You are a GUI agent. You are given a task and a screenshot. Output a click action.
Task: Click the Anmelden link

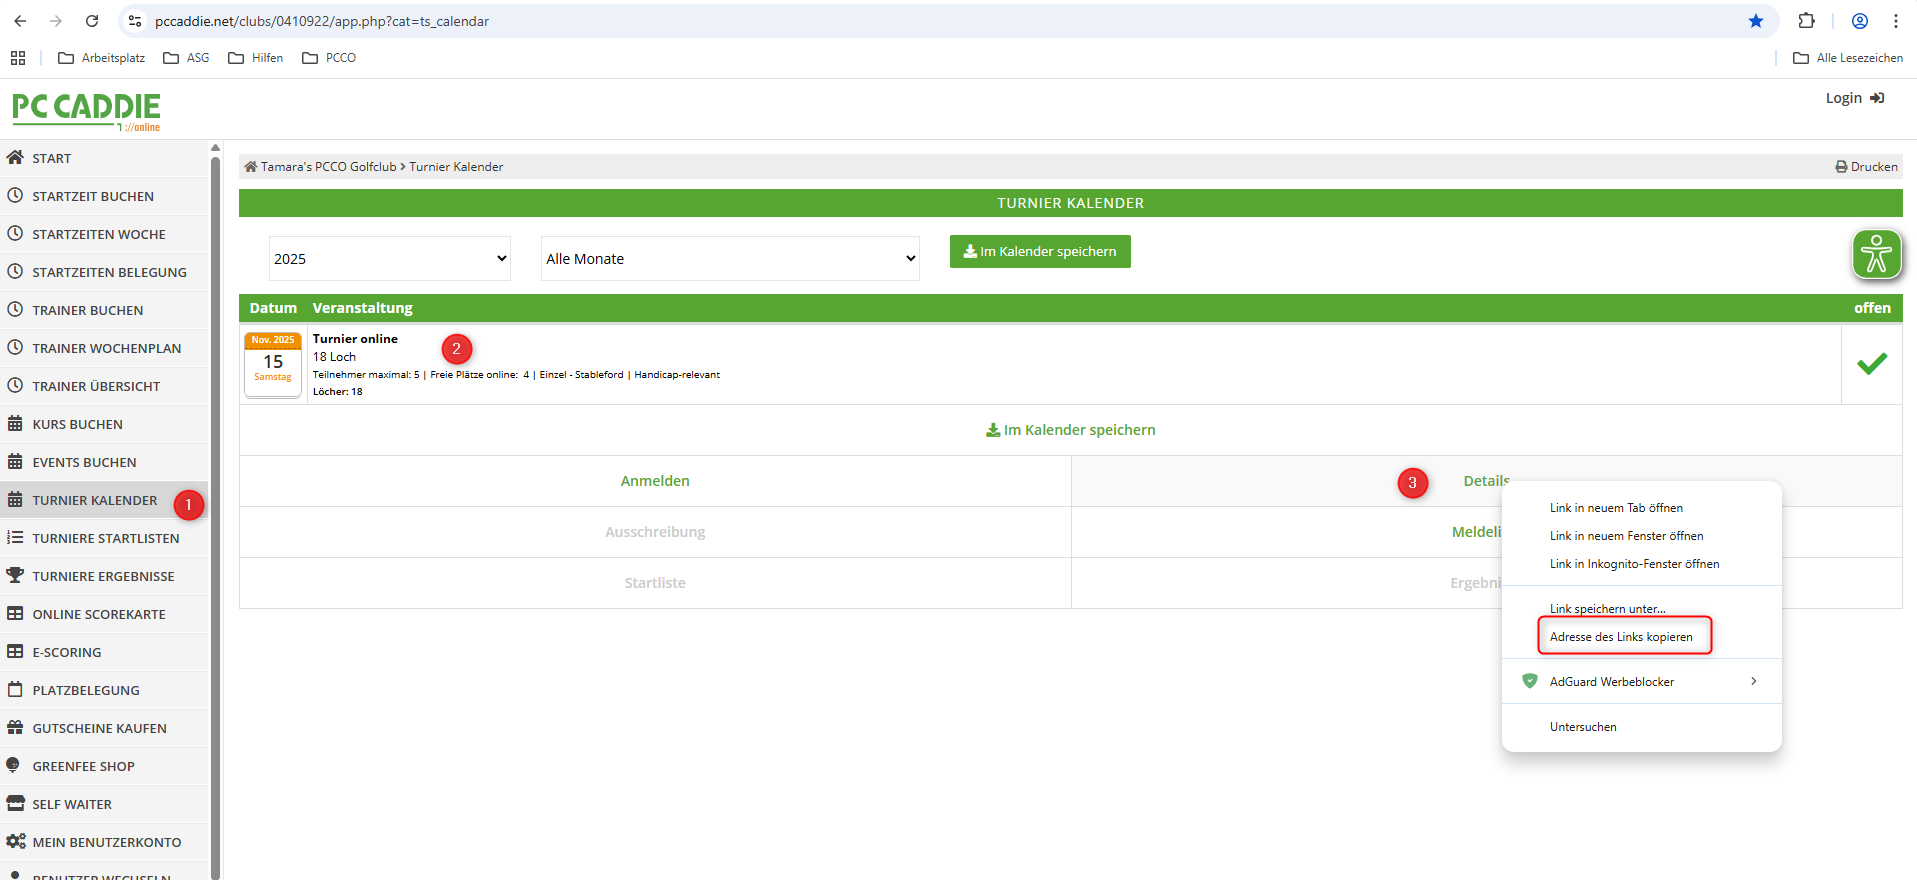coord(655,481)
